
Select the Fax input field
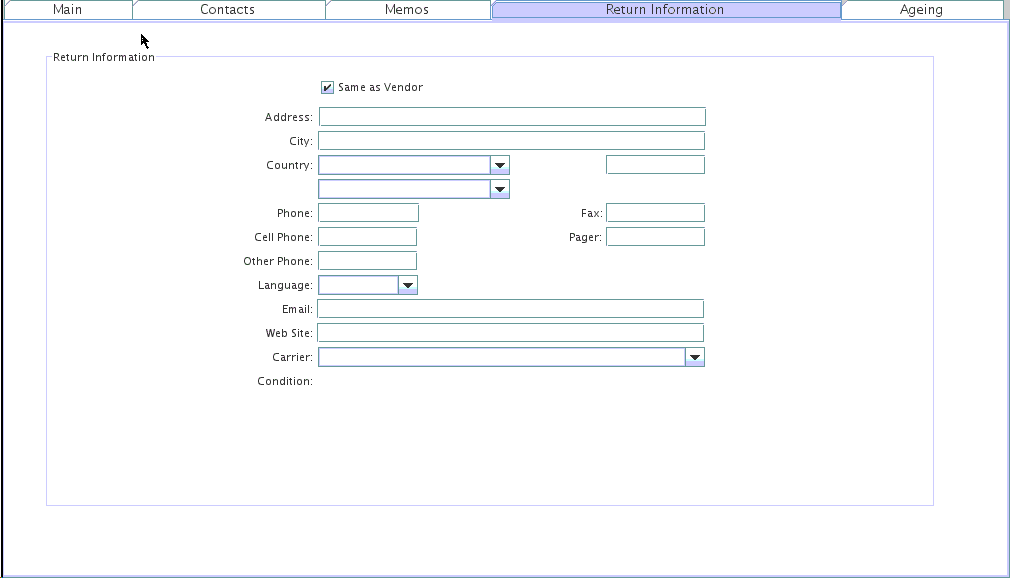point(655,213)
